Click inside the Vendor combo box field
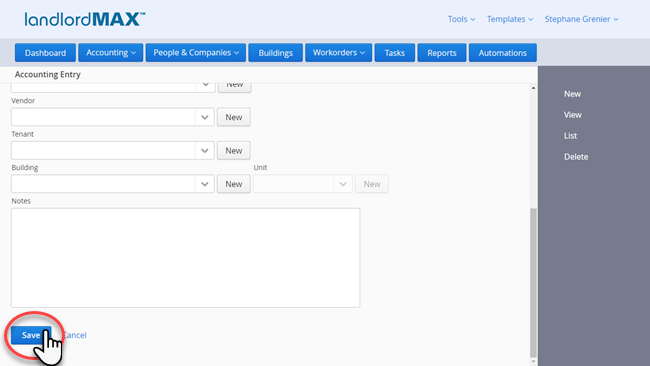The image size is (650, 366). (x=103, y=117)
